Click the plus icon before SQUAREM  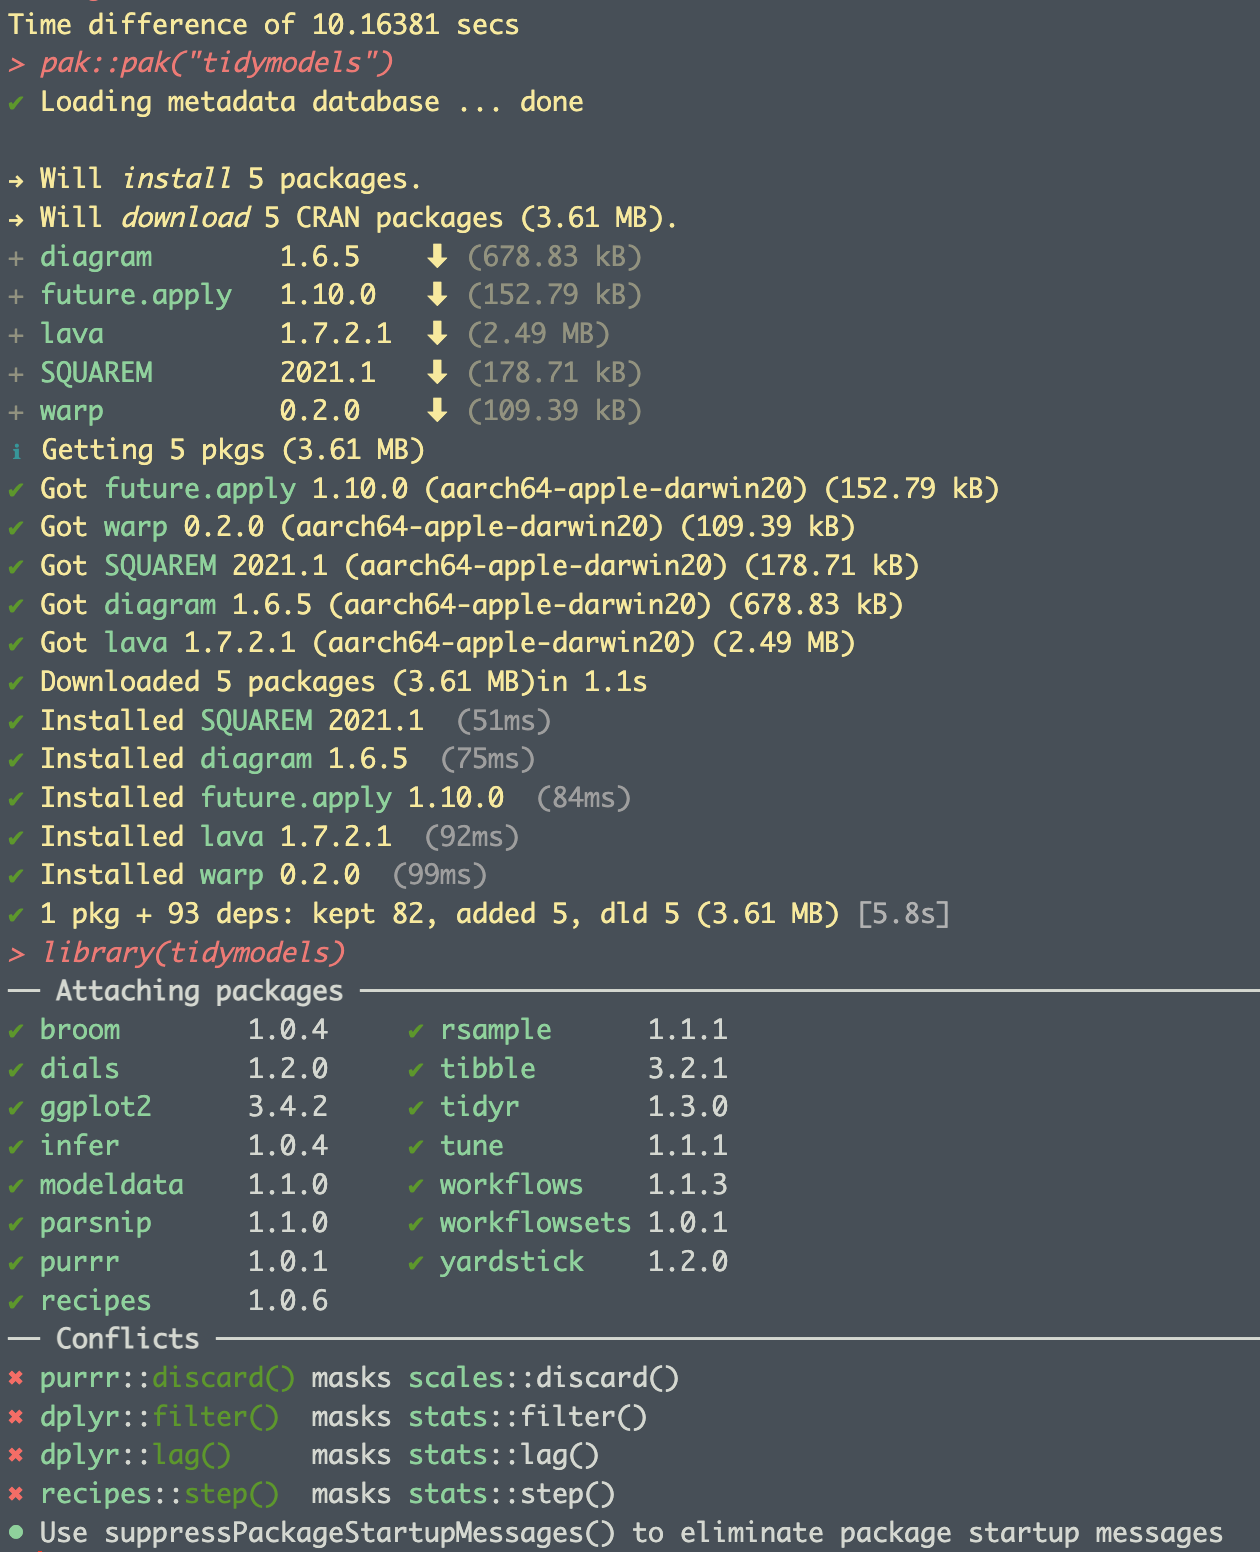point(15,373)
